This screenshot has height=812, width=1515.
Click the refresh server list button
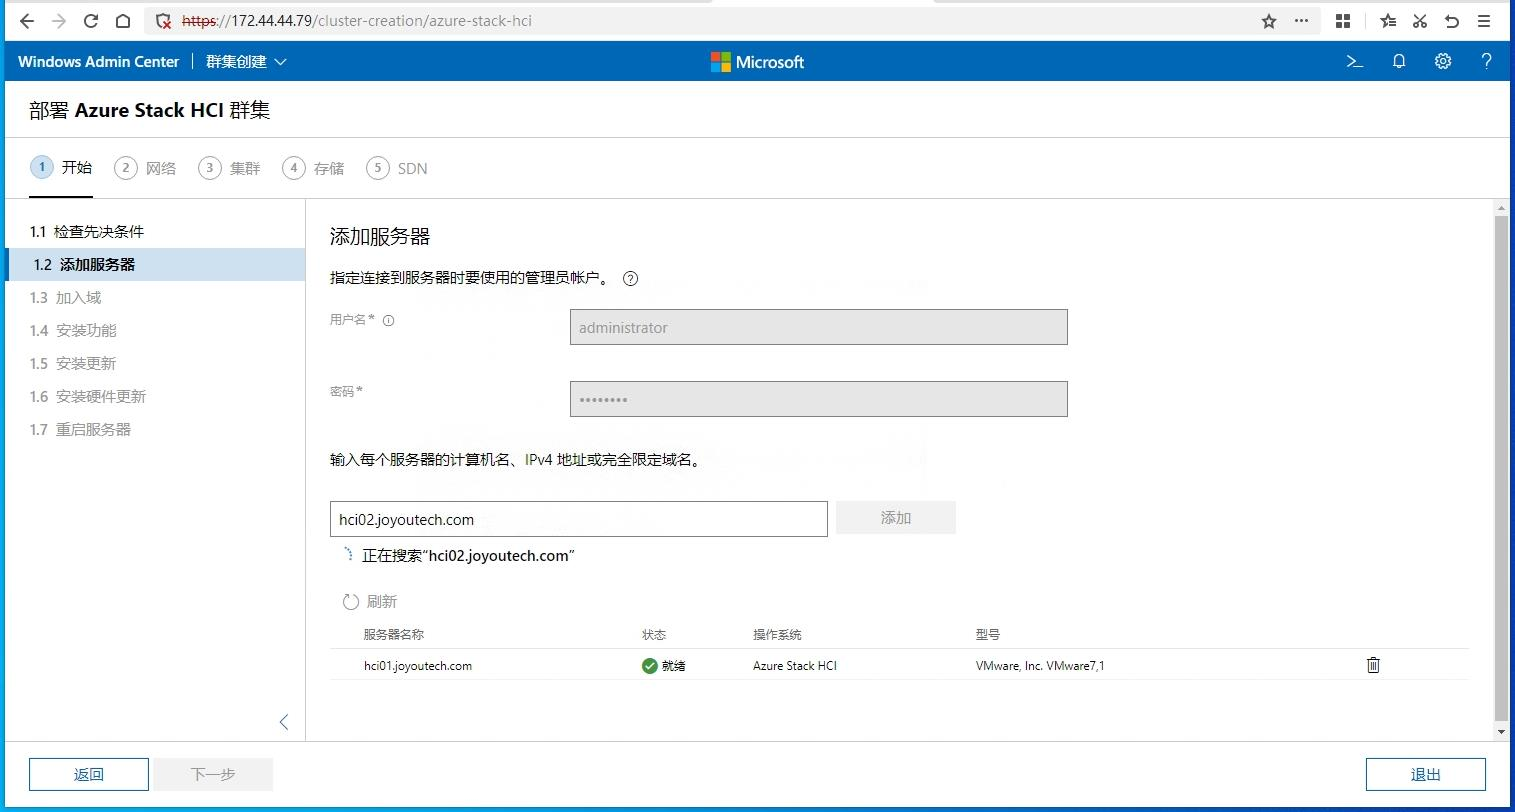(370, 601)
